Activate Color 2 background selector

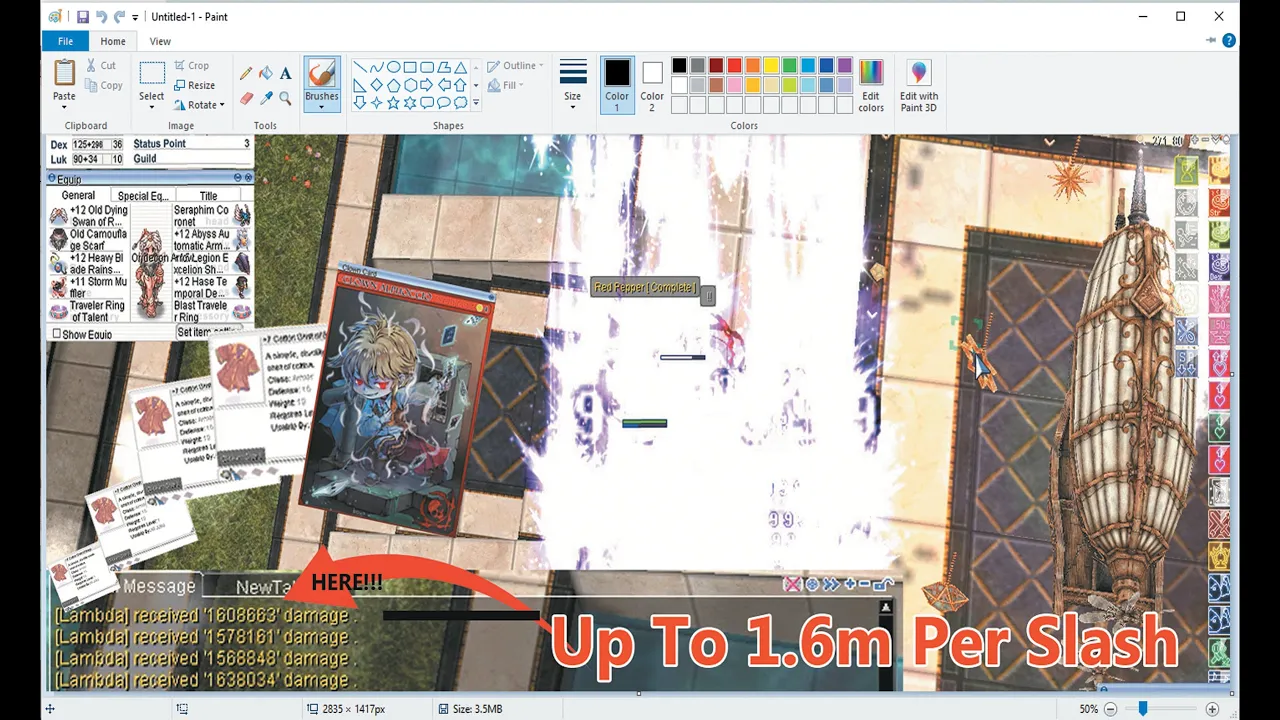[x=652, y=85]
